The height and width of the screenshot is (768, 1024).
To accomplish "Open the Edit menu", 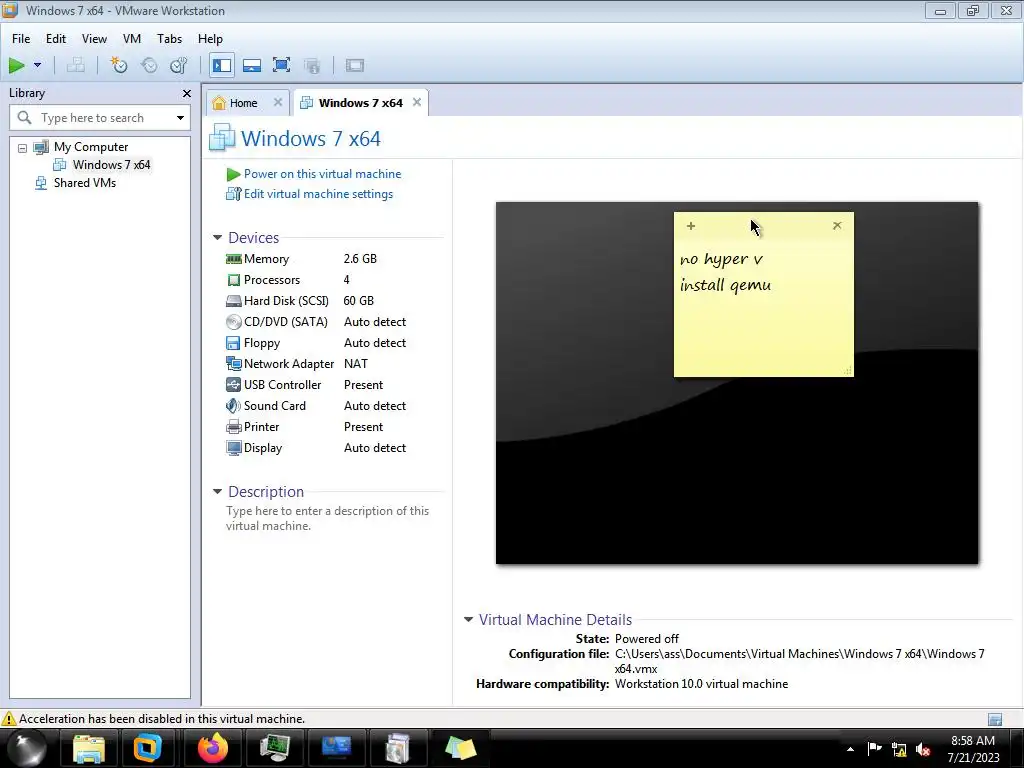I will 56,39.
